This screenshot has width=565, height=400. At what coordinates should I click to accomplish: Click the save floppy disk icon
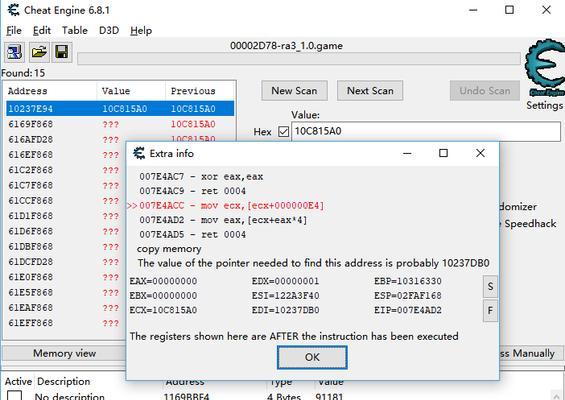pyautogui.click(x=62, y=53)
